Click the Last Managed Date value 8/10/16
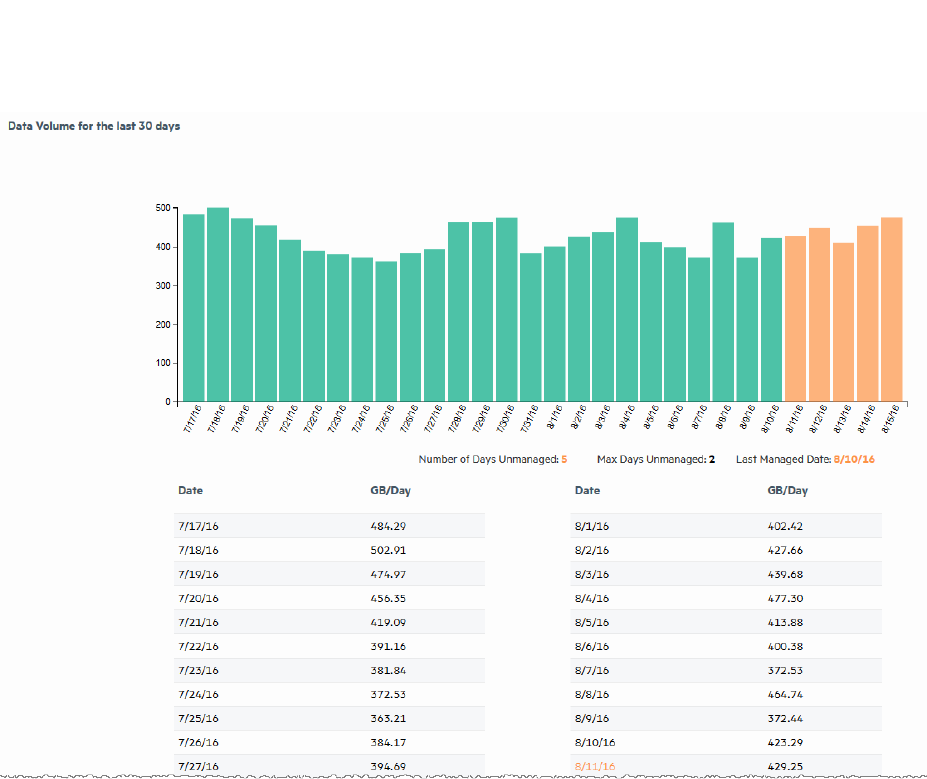927x779 pixels. point(854,459)
